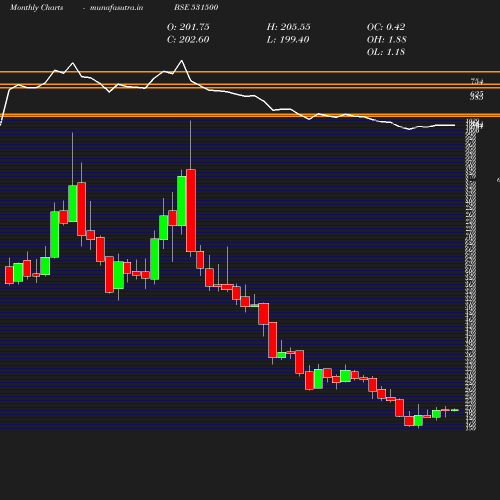The height and width of the screenshot is (500, 500).
Task: Click the close value 'C: 202.60'
Action: pyautogui.click(x=188, y=39)
